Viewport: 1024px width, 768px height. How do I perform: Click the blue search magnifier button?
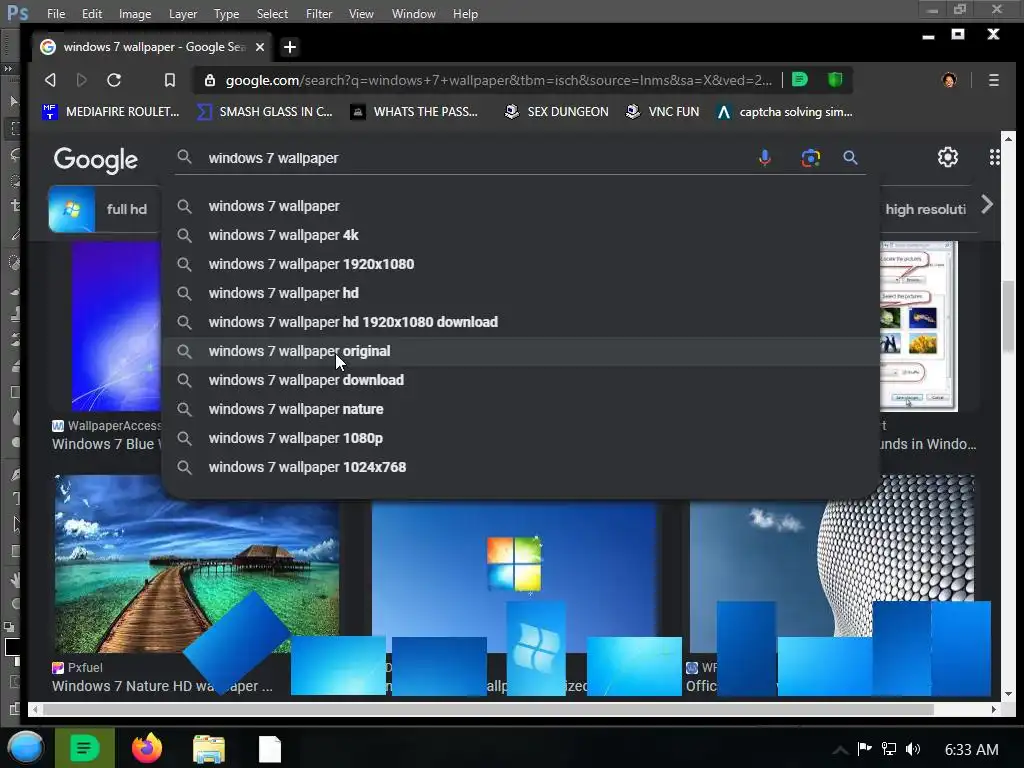pos(850,157)
